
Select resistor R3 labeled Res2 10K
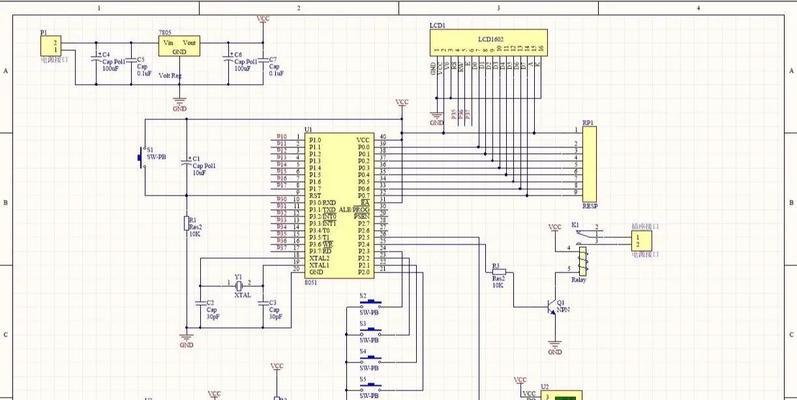pyautogui.click(x=499, y=272)
